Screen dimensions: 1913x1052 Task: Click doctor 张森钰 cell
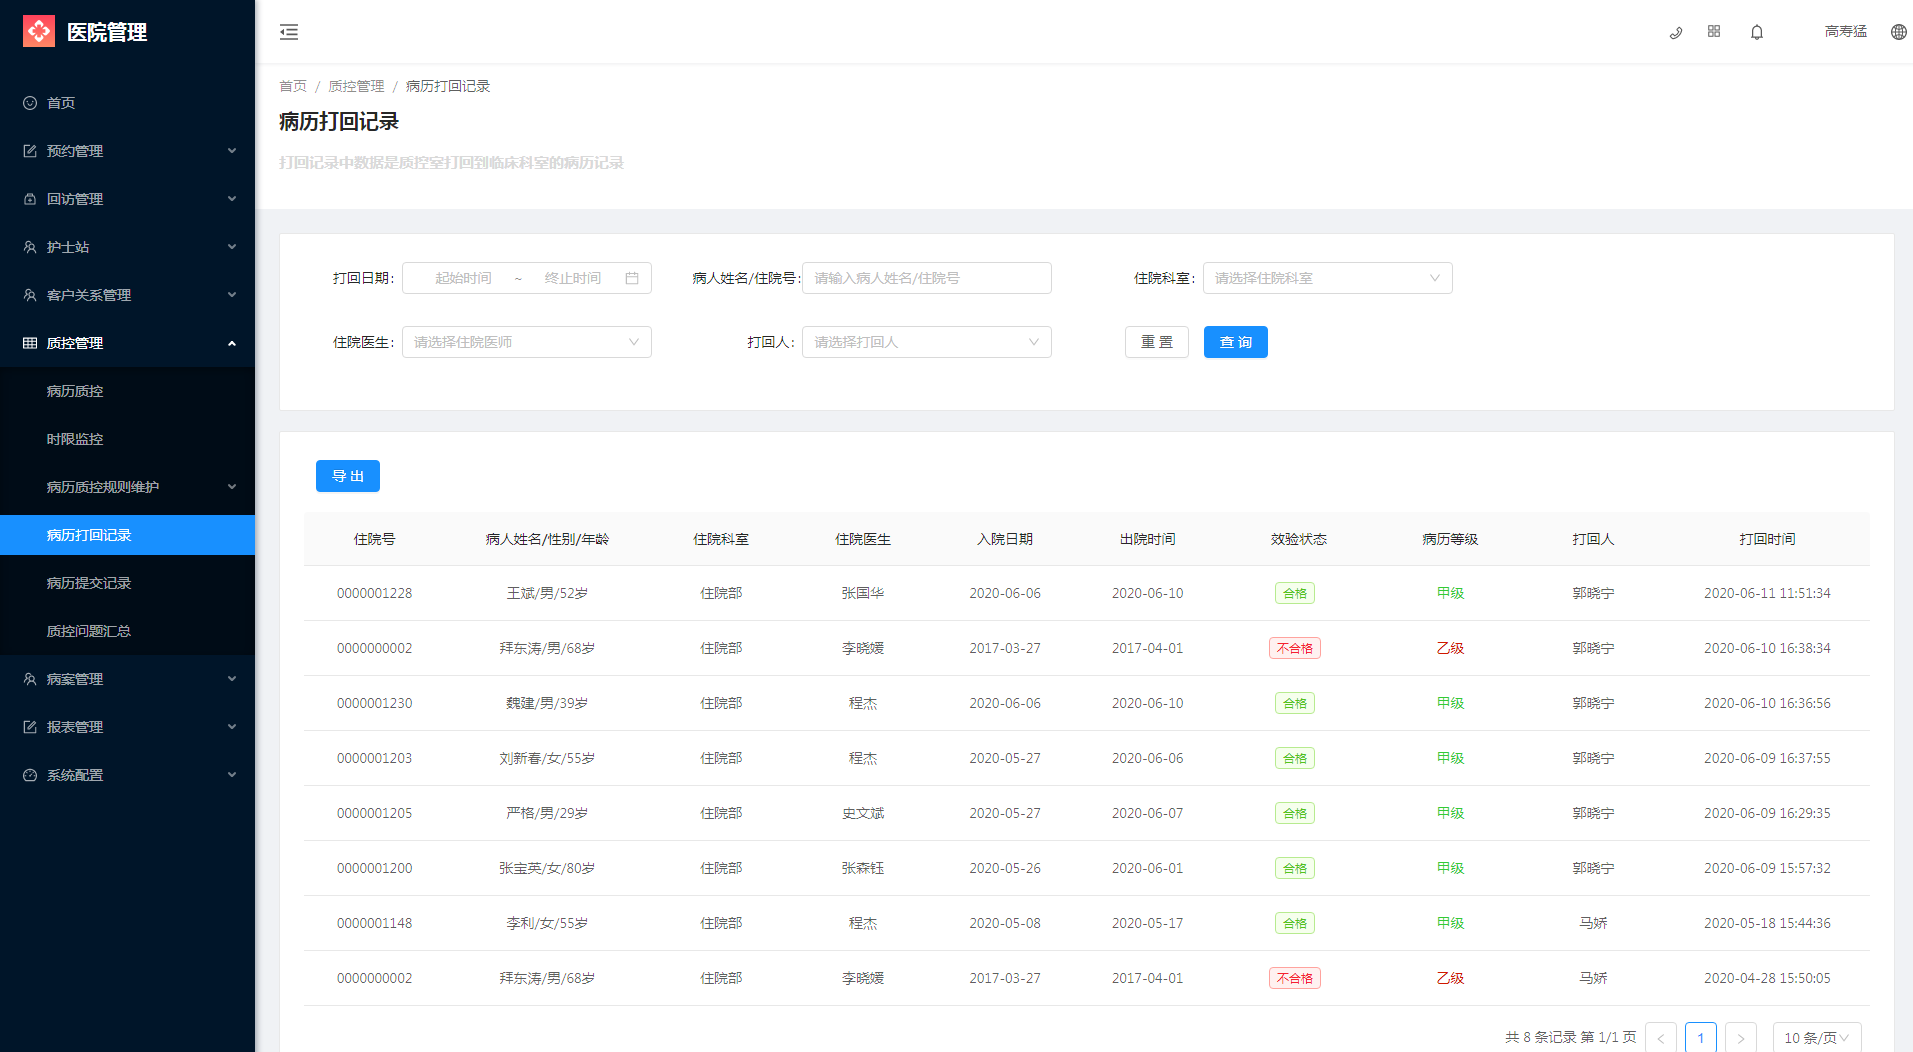(x=863, y=868)
